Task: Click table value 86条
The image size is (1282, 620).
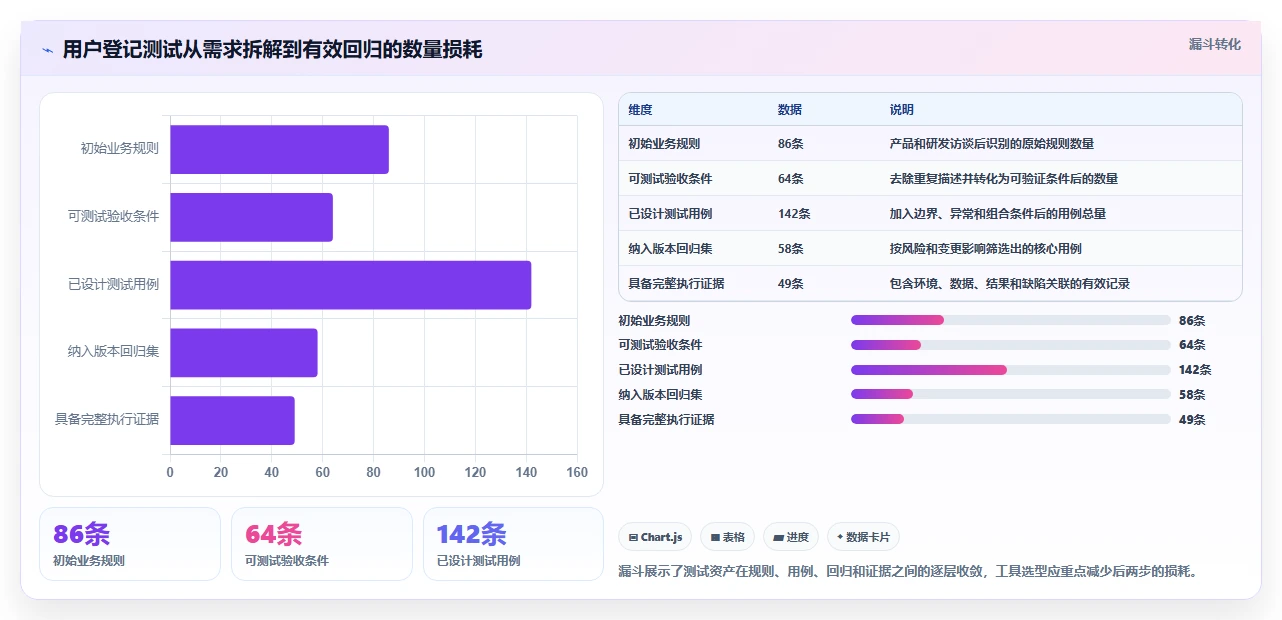Action: tap(790, 144)
